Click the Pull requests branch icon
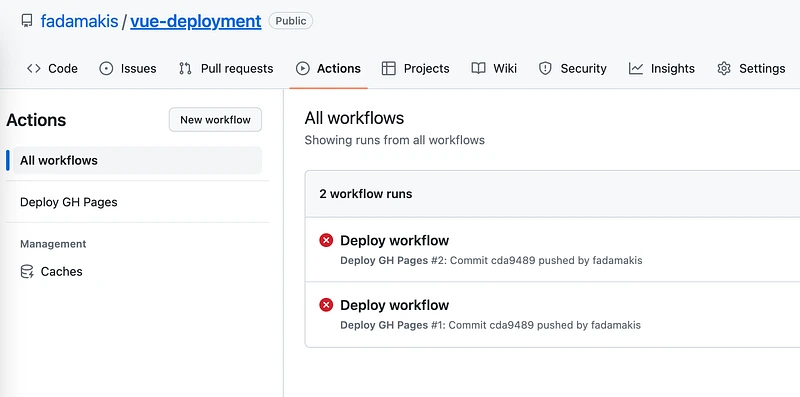Screen dimensions: 800x397 (185, 68)
